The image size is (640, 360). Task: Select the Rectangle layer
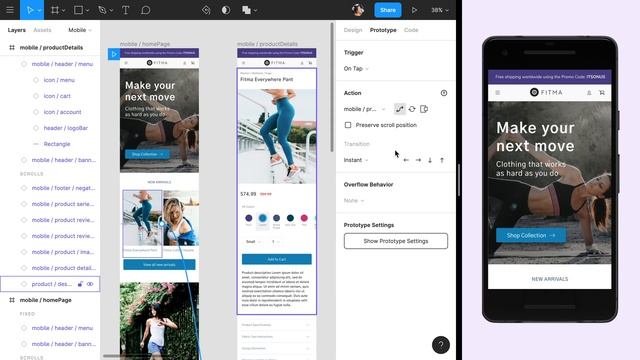pos(57,144)
